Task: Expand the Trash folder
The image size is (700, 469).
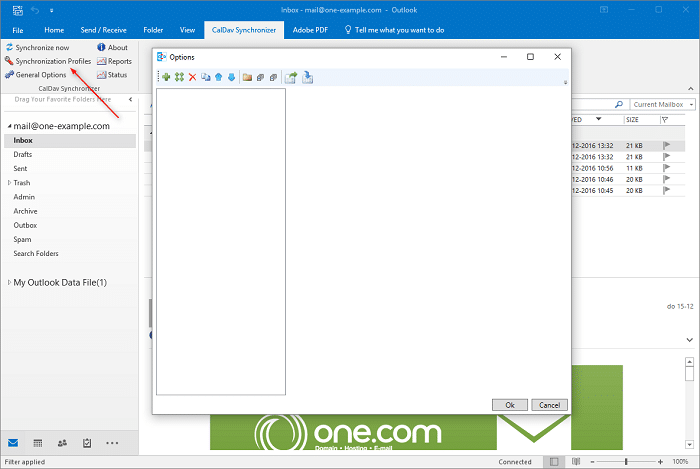Action: [10, 183]
